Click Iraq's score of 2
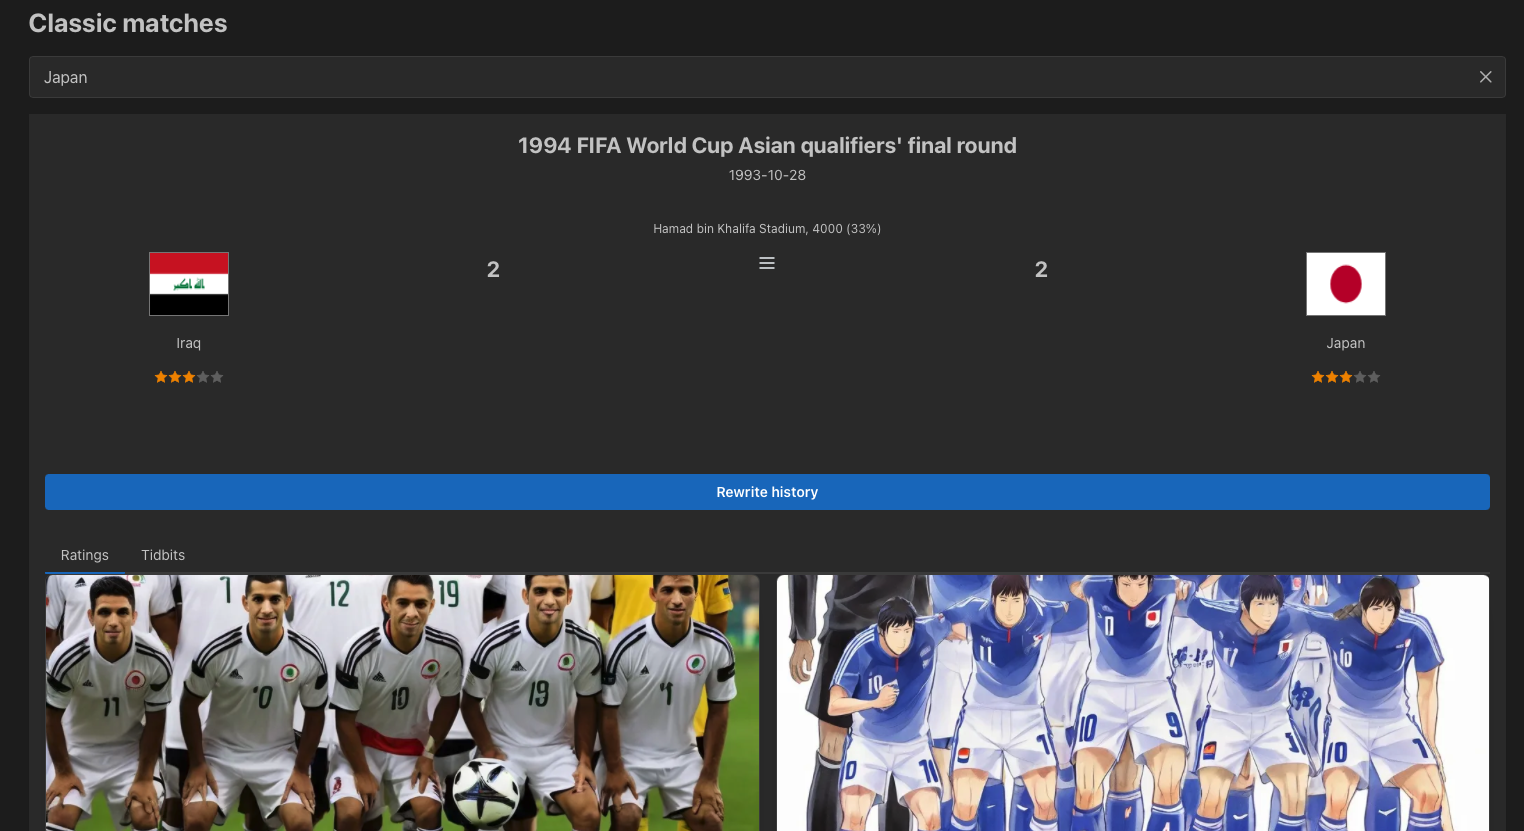This screenshot has height=831, width=1524. click(493, 269)
